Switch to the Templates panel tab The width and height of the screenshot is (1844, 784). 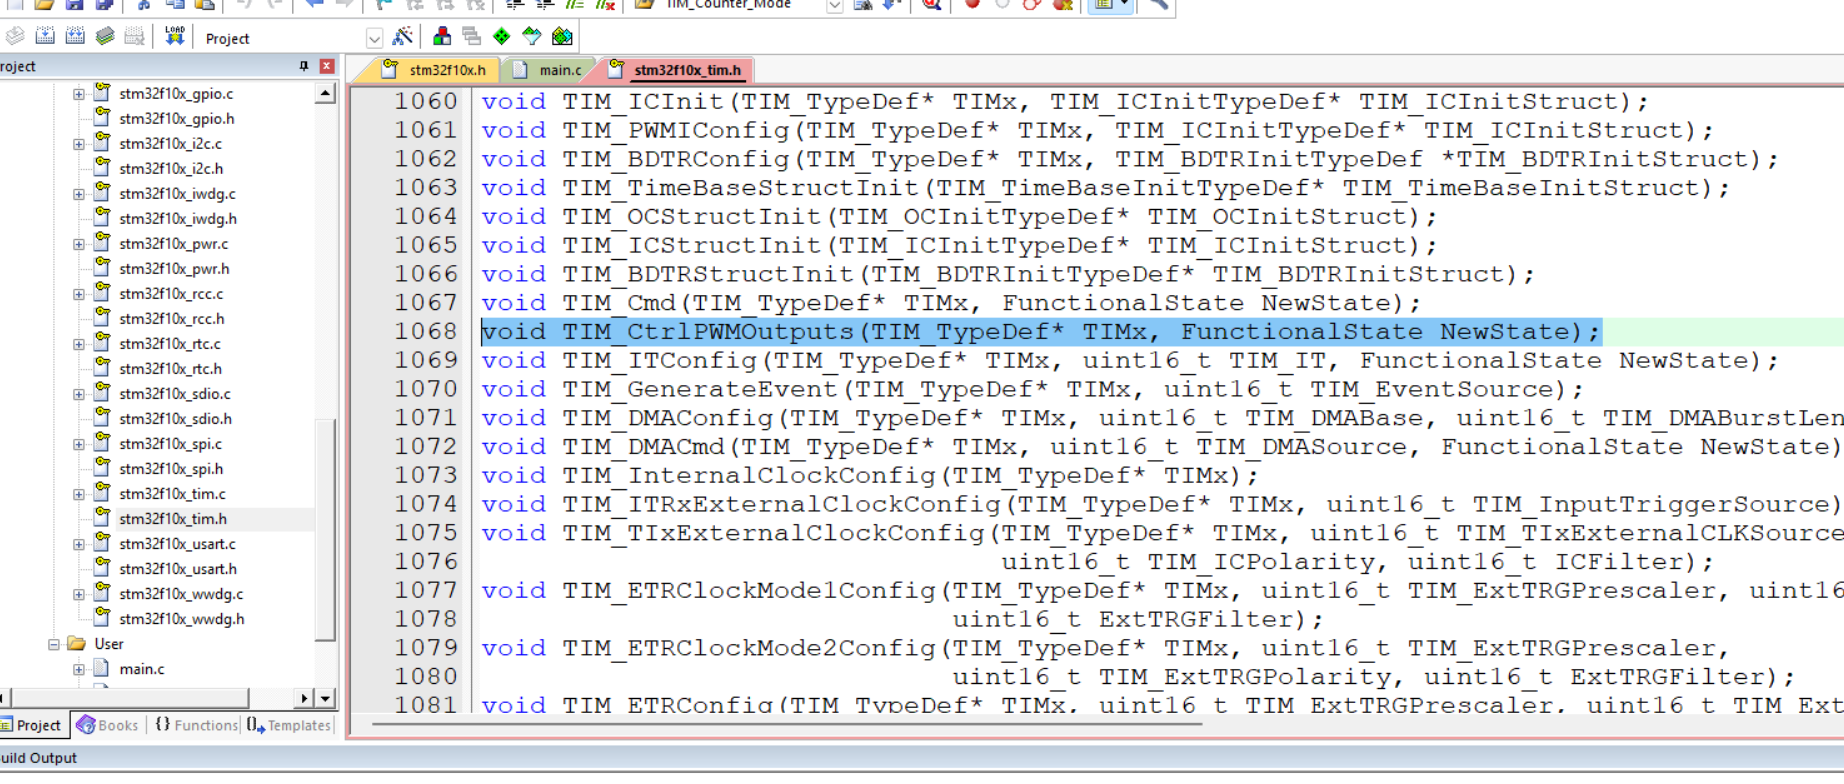click(x=289, y=725)
